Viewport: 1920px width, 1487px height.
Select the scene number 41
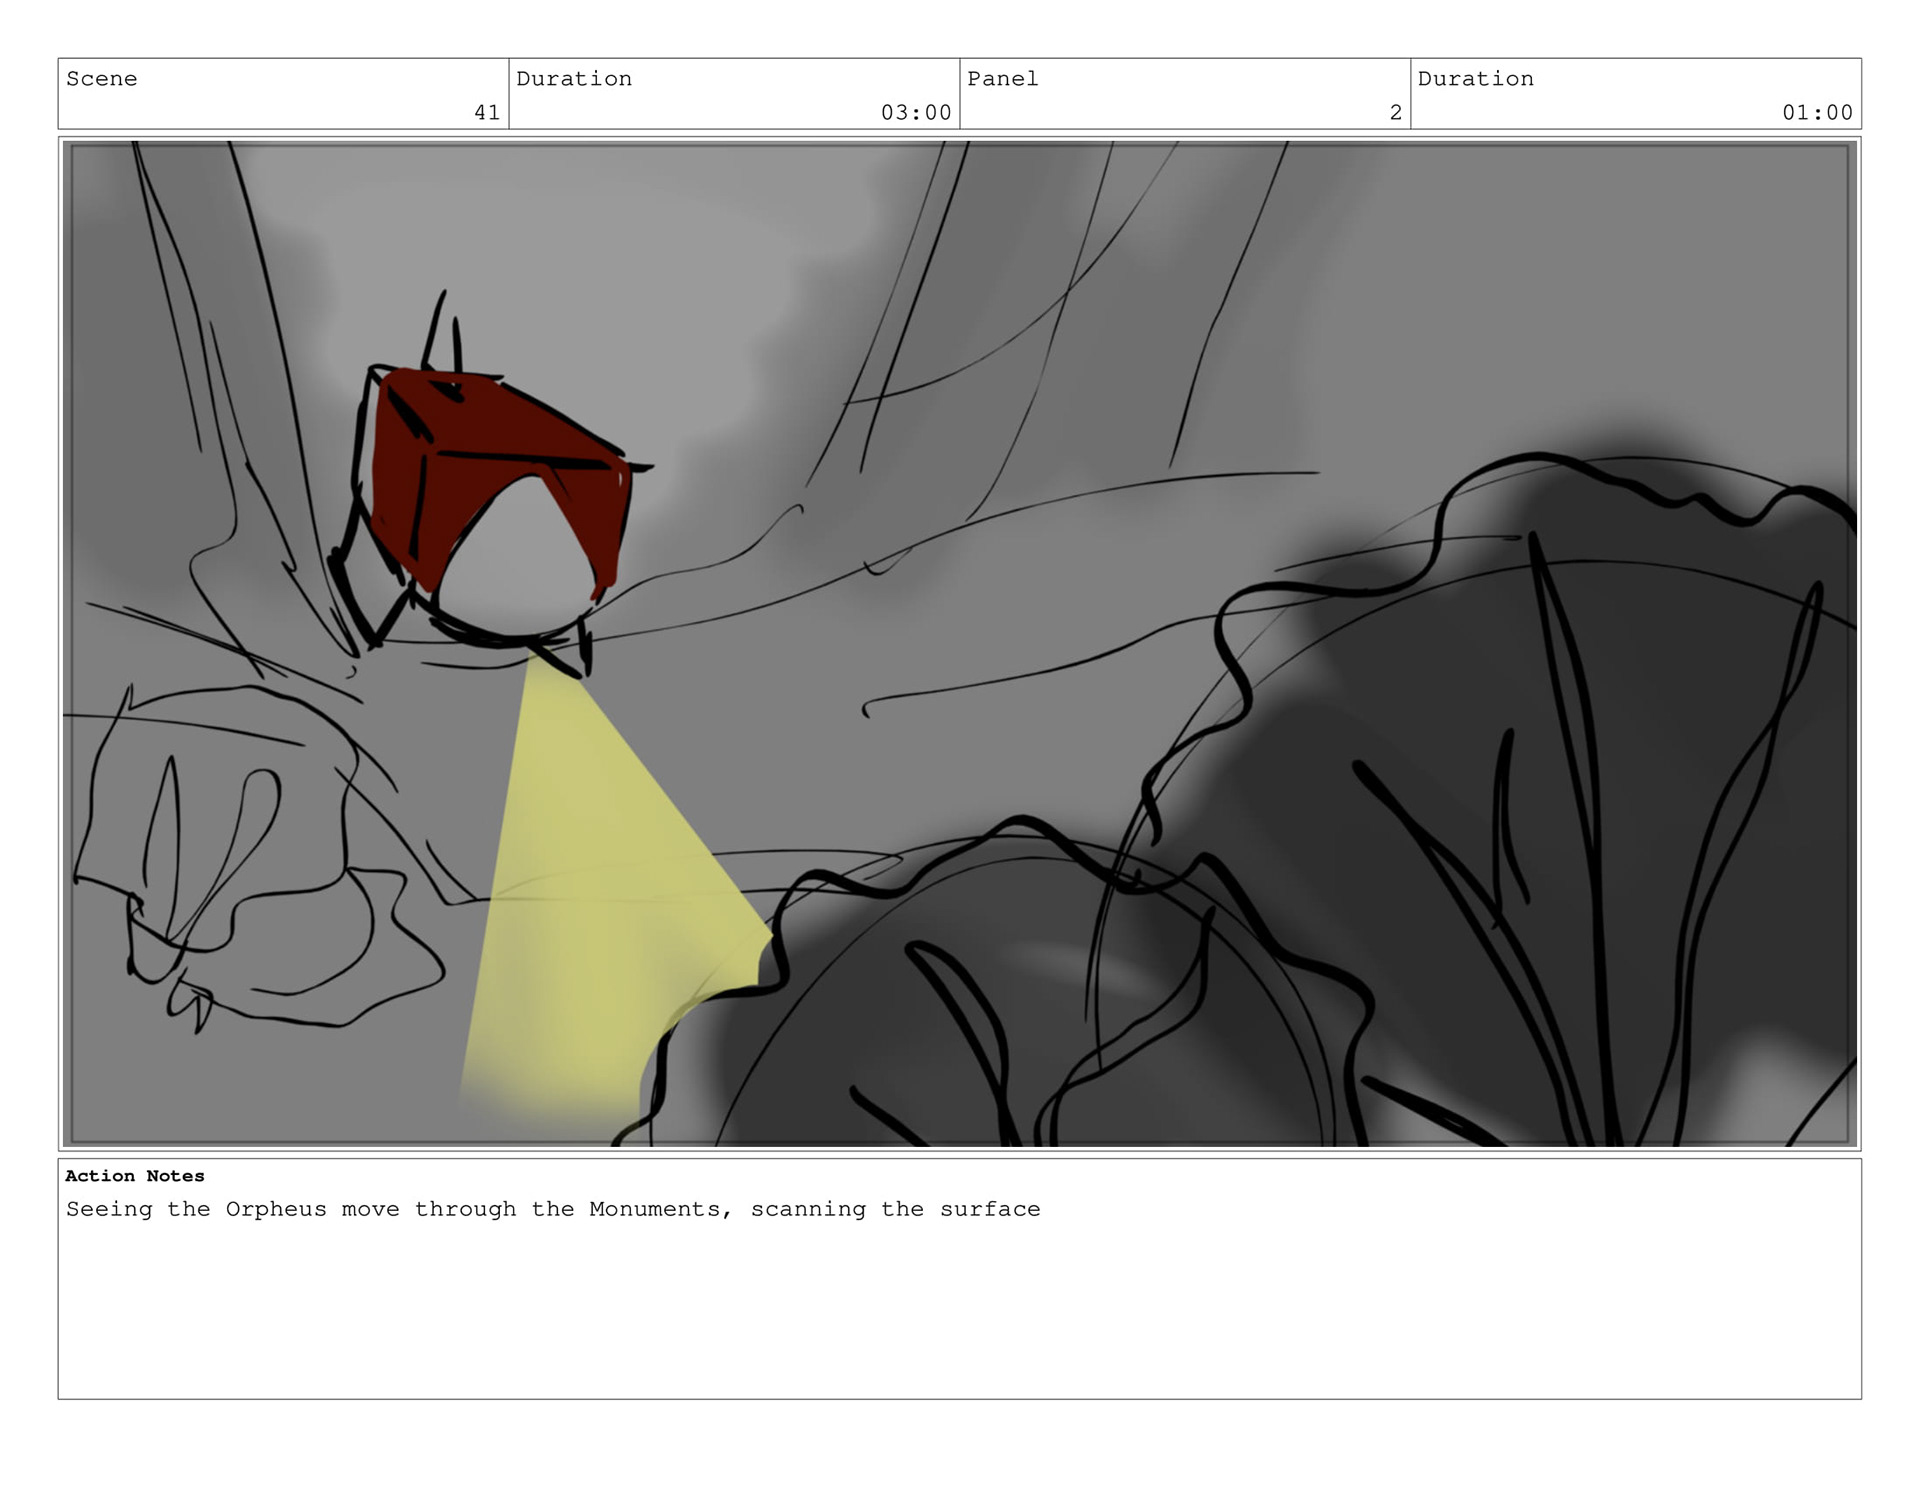[487, 113]
